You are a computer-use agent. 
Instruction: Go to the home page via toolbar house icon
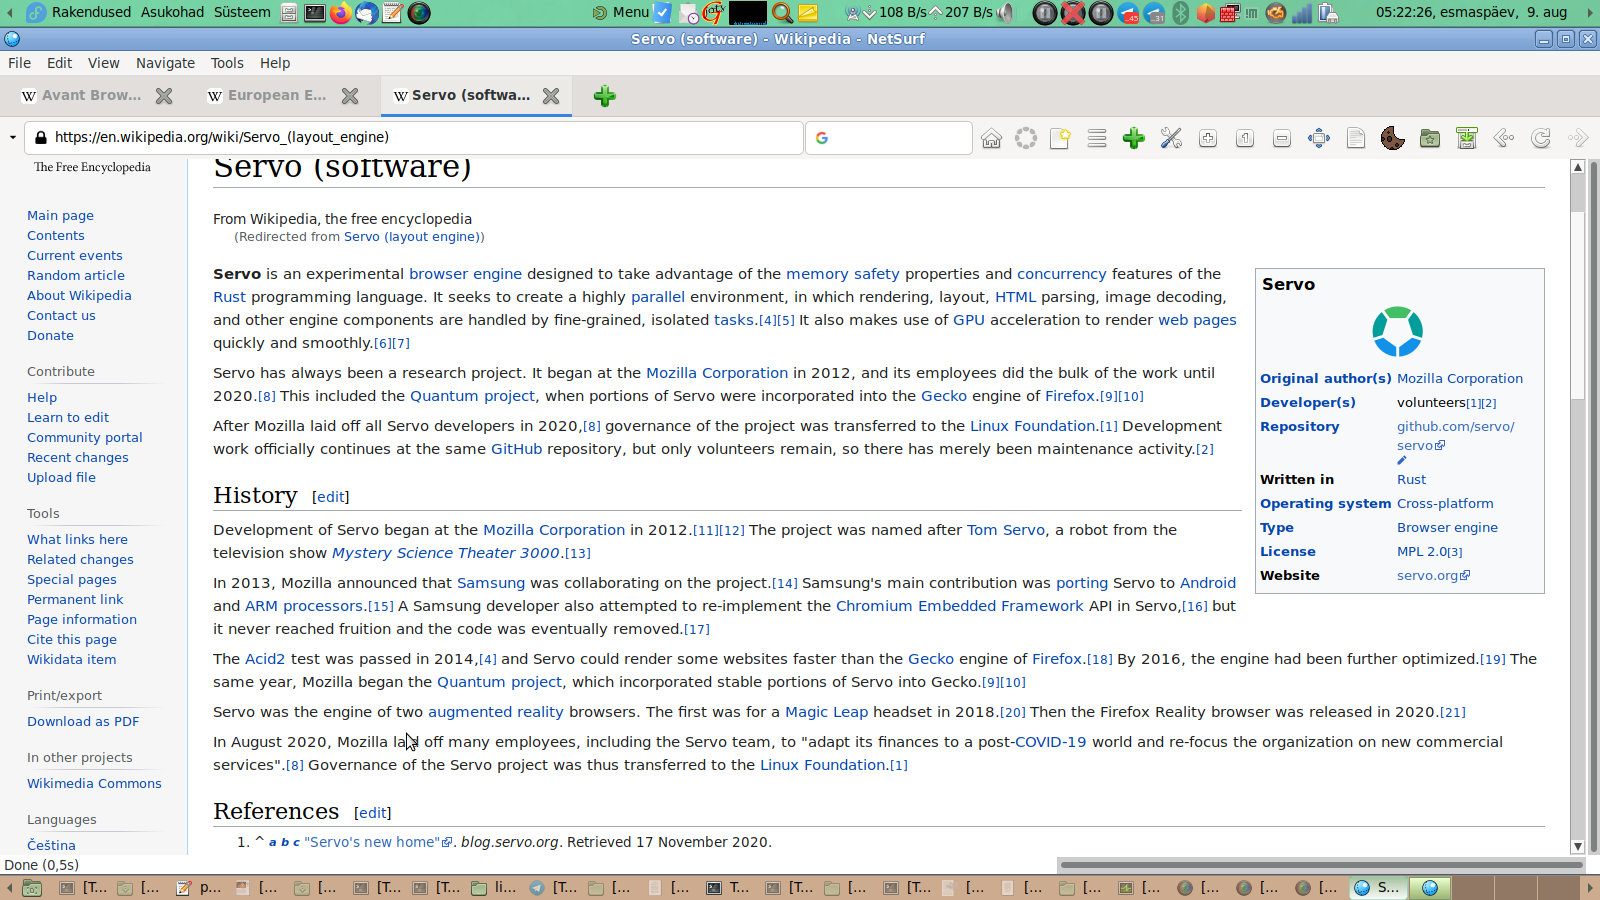tap(991, 138)
